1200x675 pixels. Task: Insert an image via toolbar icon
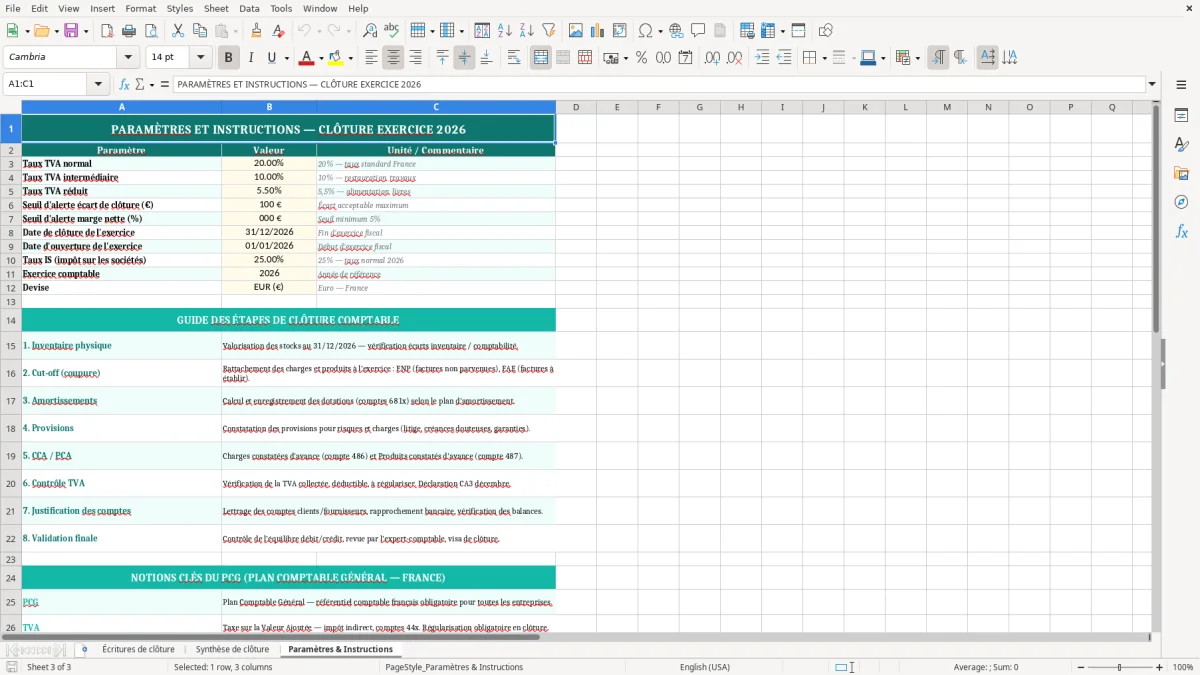pos(576,31)
